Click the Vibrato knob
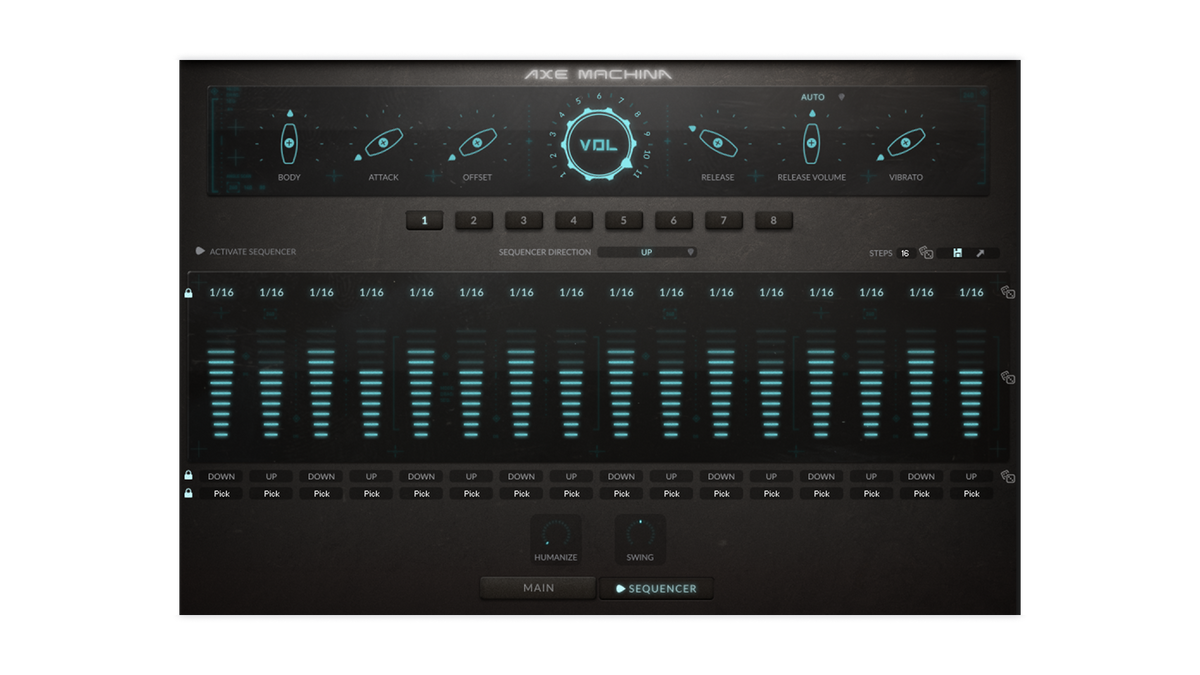The image size is (1200, 675). coord(905,143)
